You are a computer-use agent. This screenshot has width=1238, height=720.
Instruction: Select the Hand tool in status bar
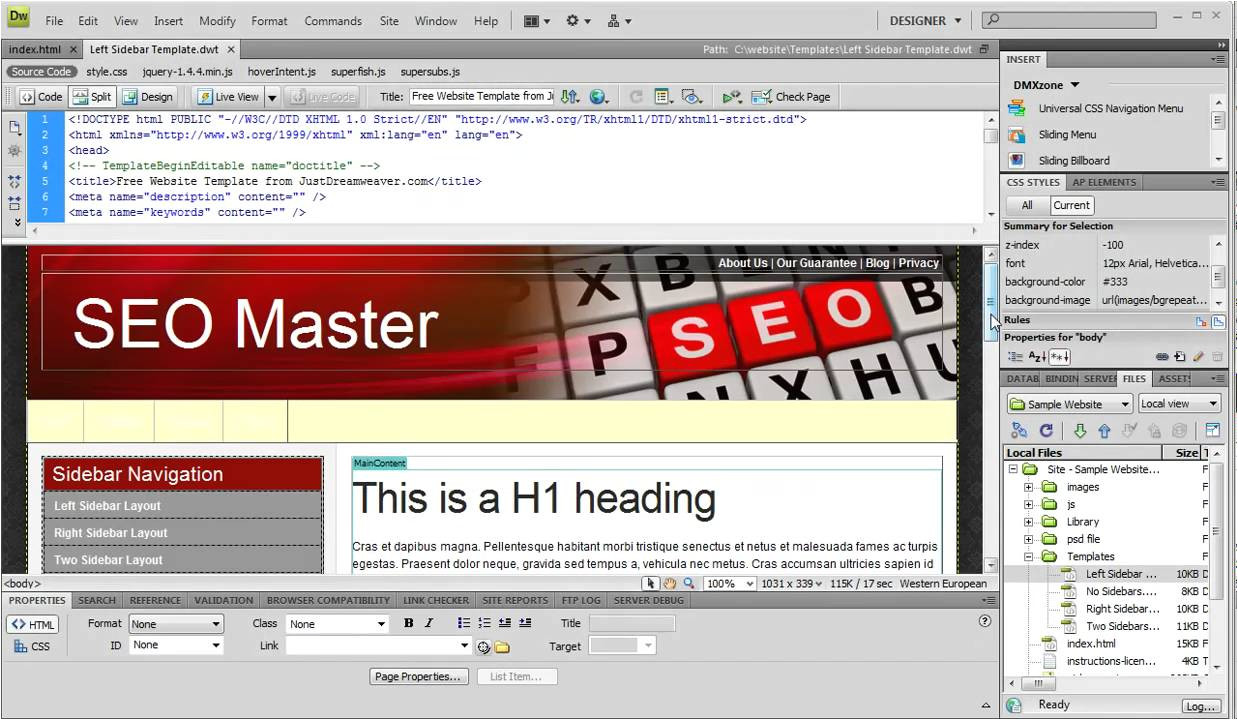(x=669, y=584)
